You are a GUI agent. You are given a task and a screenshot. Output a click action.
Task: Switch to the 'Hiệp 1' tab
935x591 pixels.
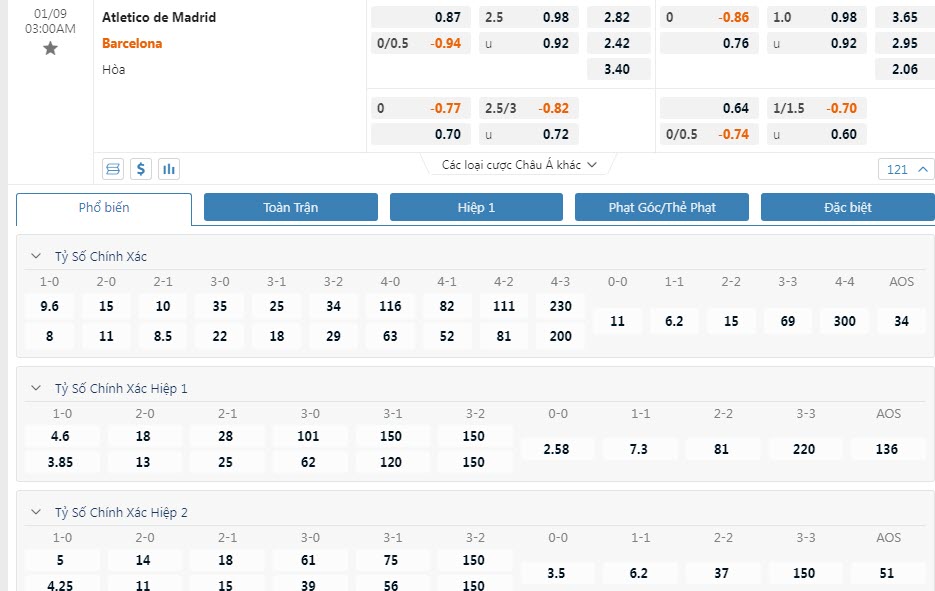(x=476, y=207)
